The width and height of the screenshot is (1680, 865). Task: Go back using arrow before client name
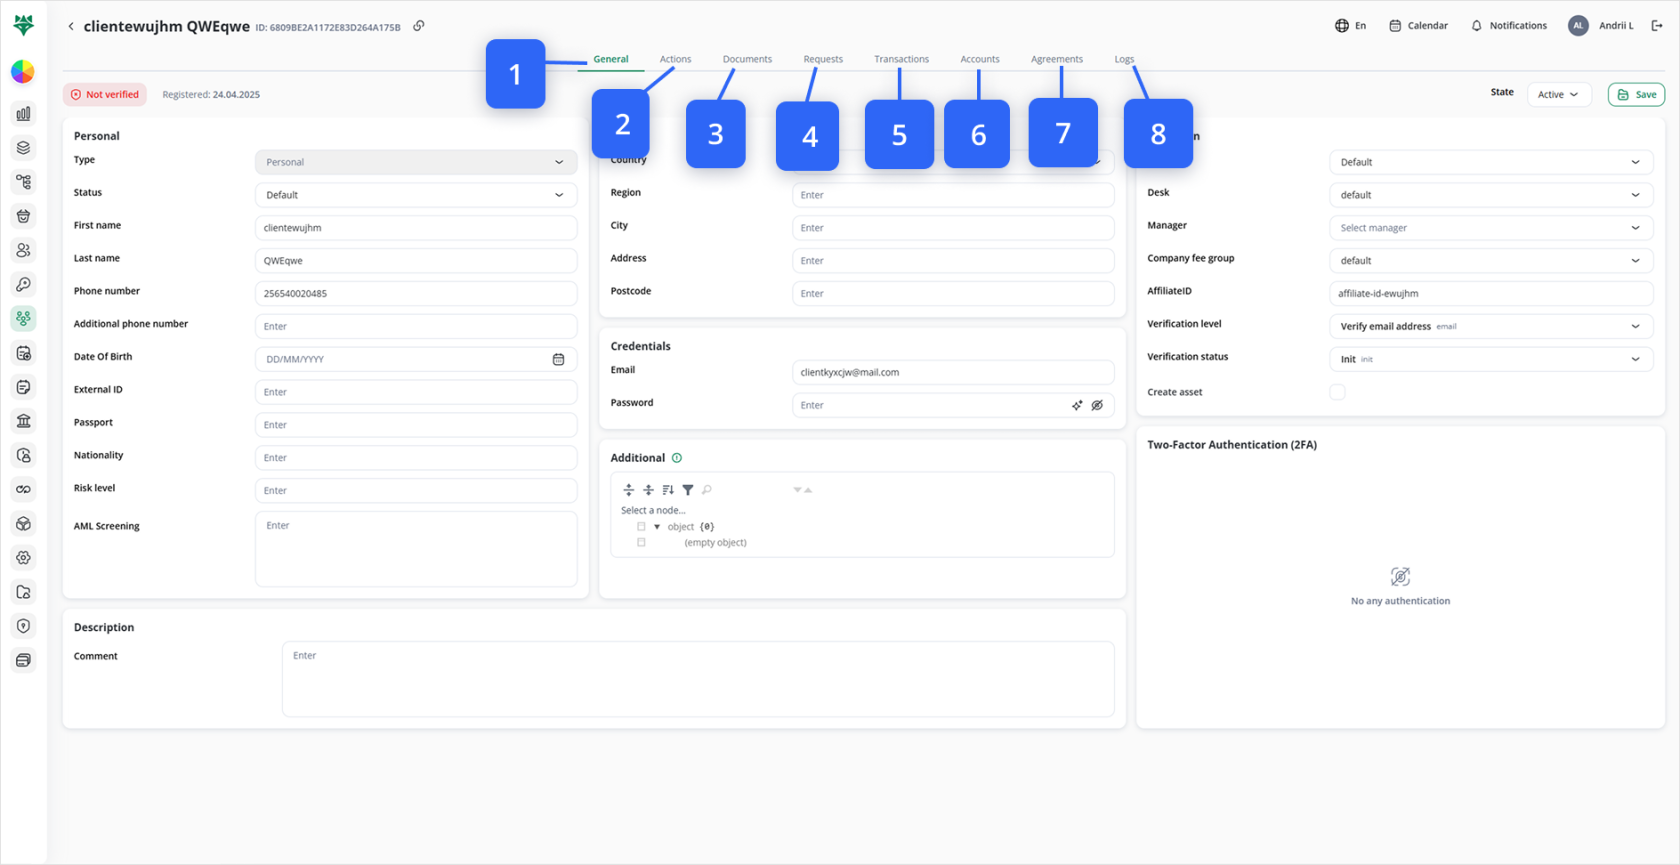(71, 26)
